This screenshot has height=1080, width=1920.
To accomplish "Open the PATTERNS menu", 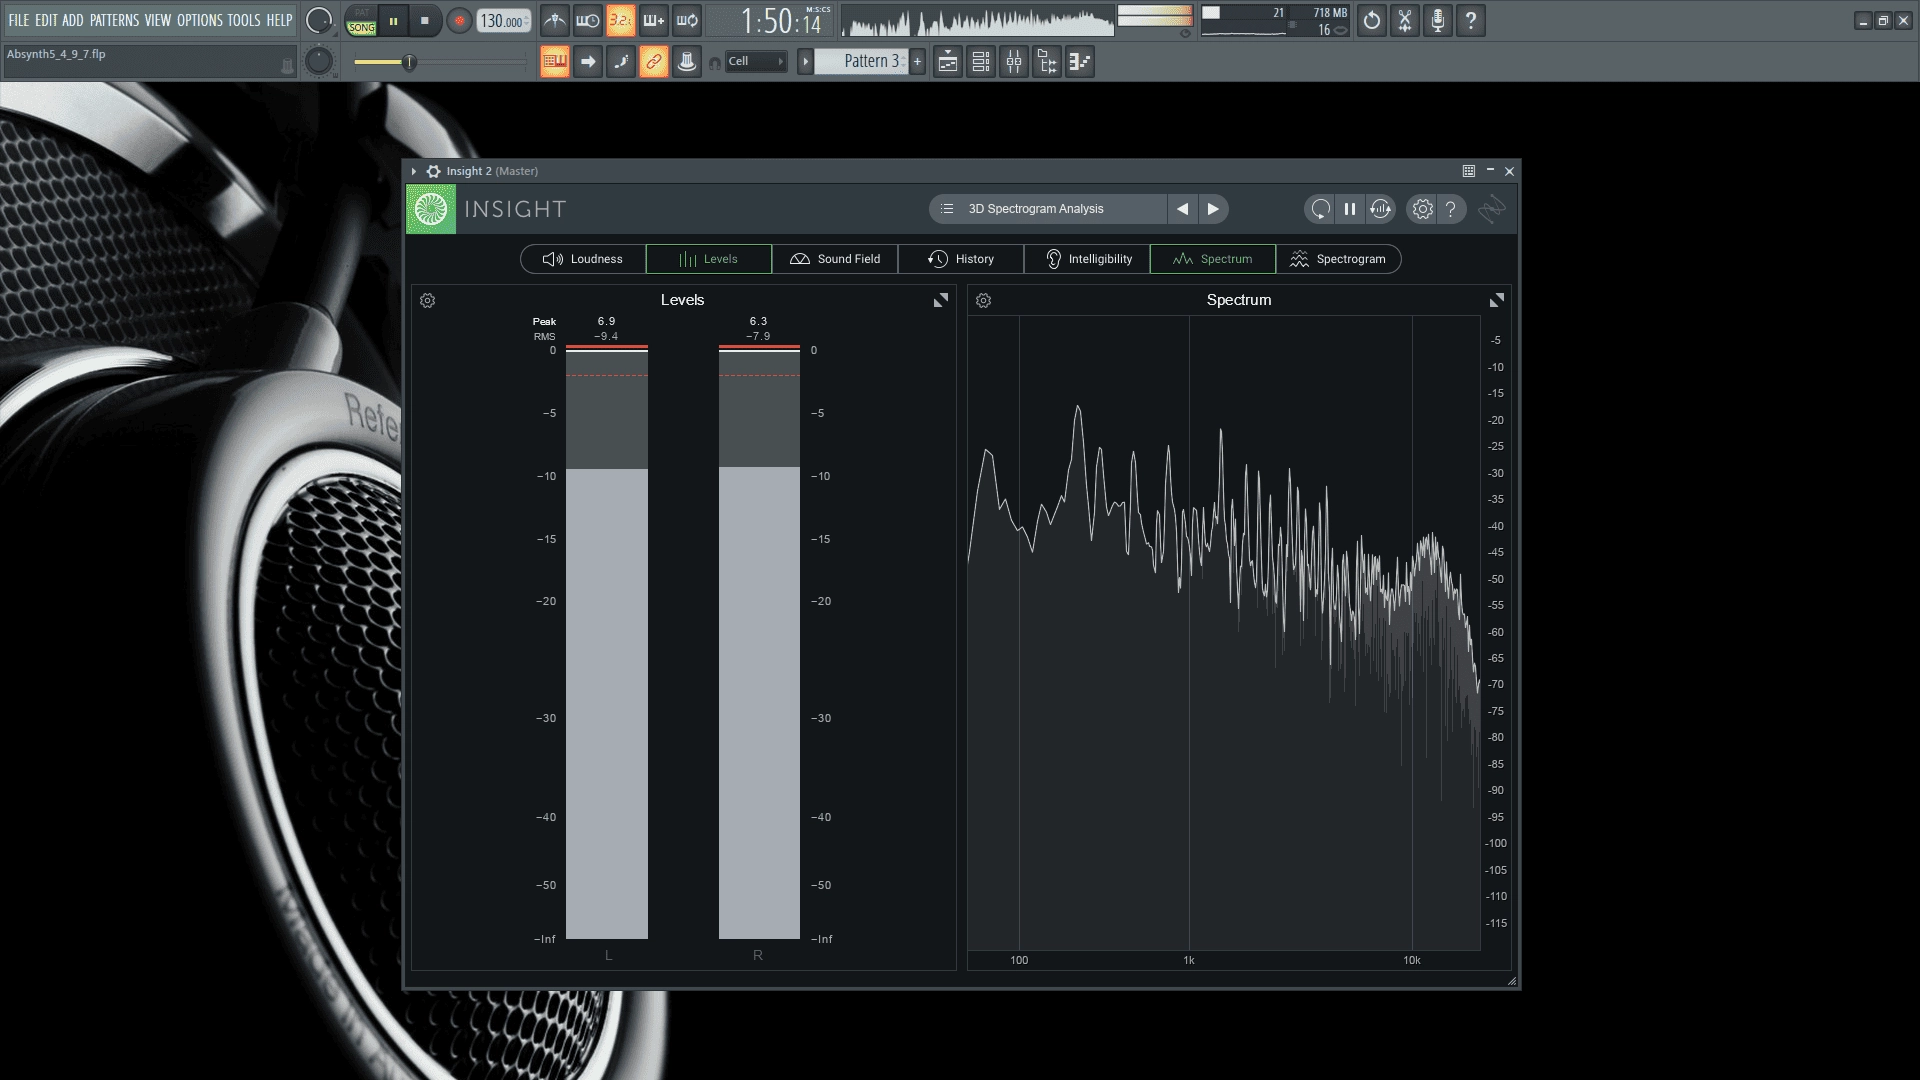I will [x=114, y=20].
